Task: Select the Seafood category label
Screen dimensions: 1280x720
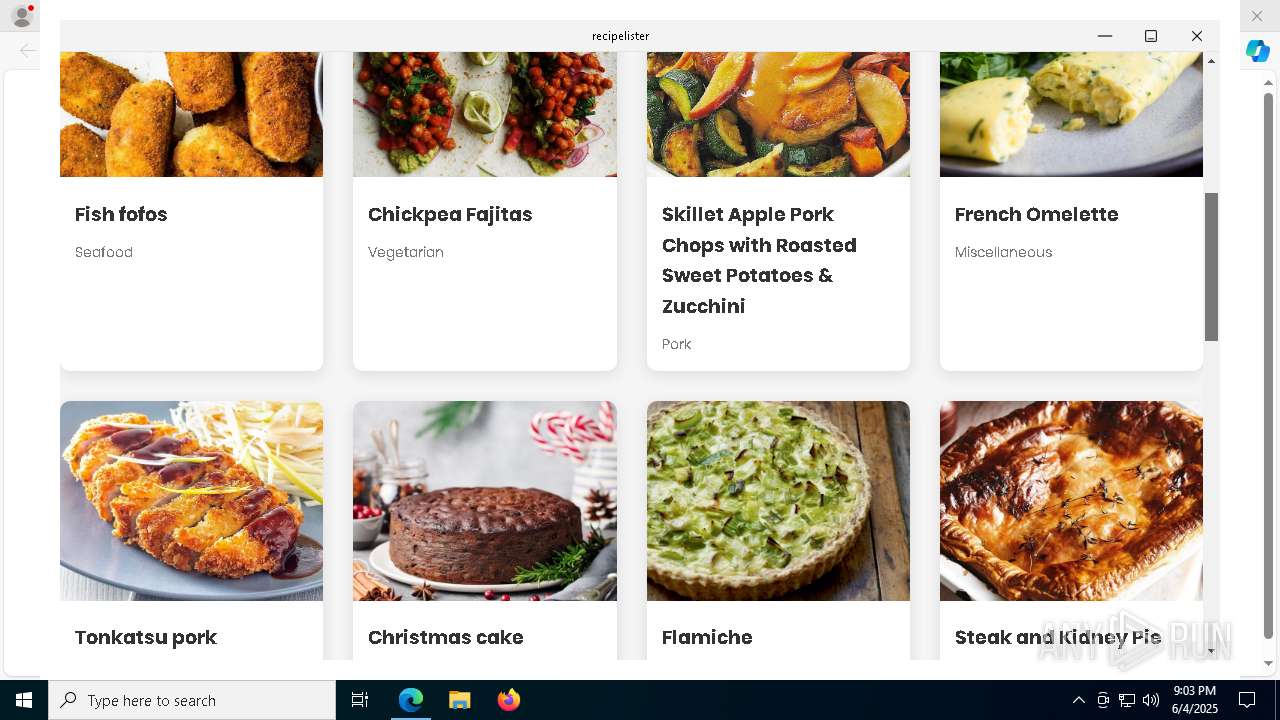Action: click(x=104, y=252)
